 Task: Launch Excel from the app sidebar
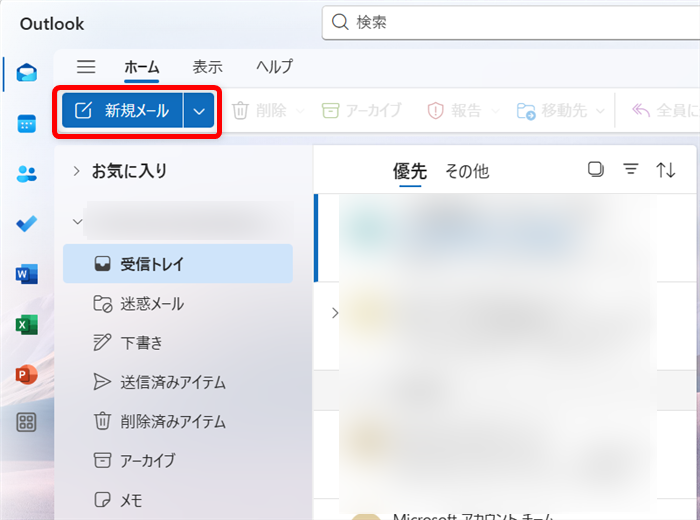pos(26,324)
